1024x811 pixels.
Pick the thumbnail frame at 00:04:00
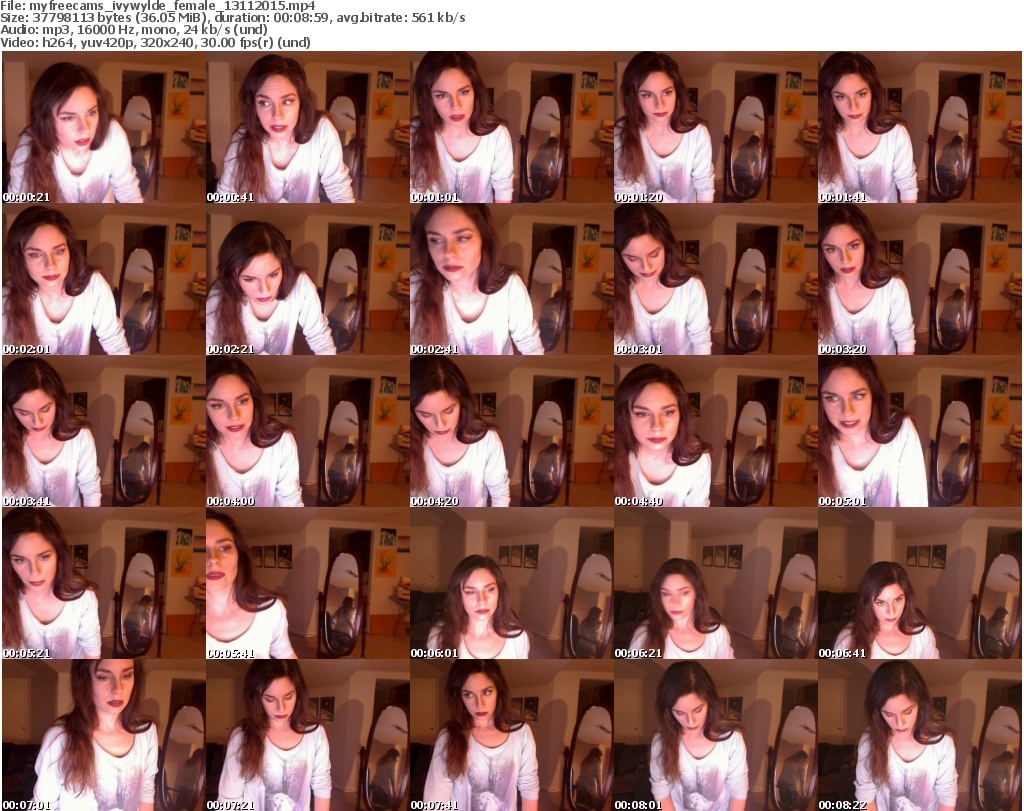(308, 432)
